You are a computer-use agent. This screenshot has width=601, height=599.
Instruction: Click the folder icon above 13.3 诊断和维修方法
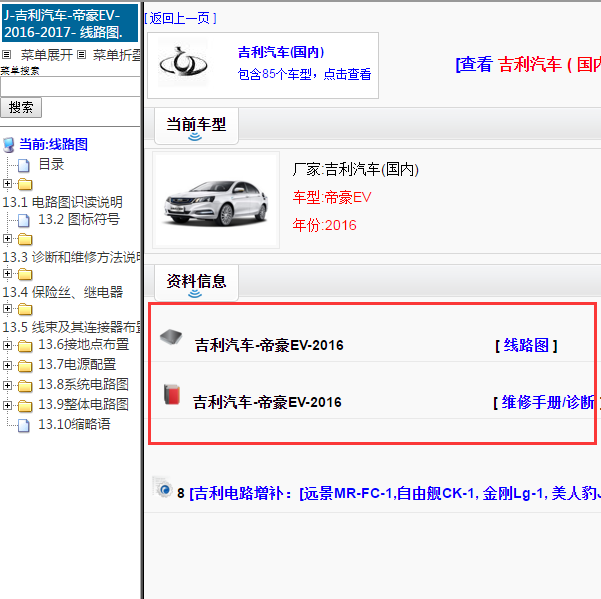25,240
